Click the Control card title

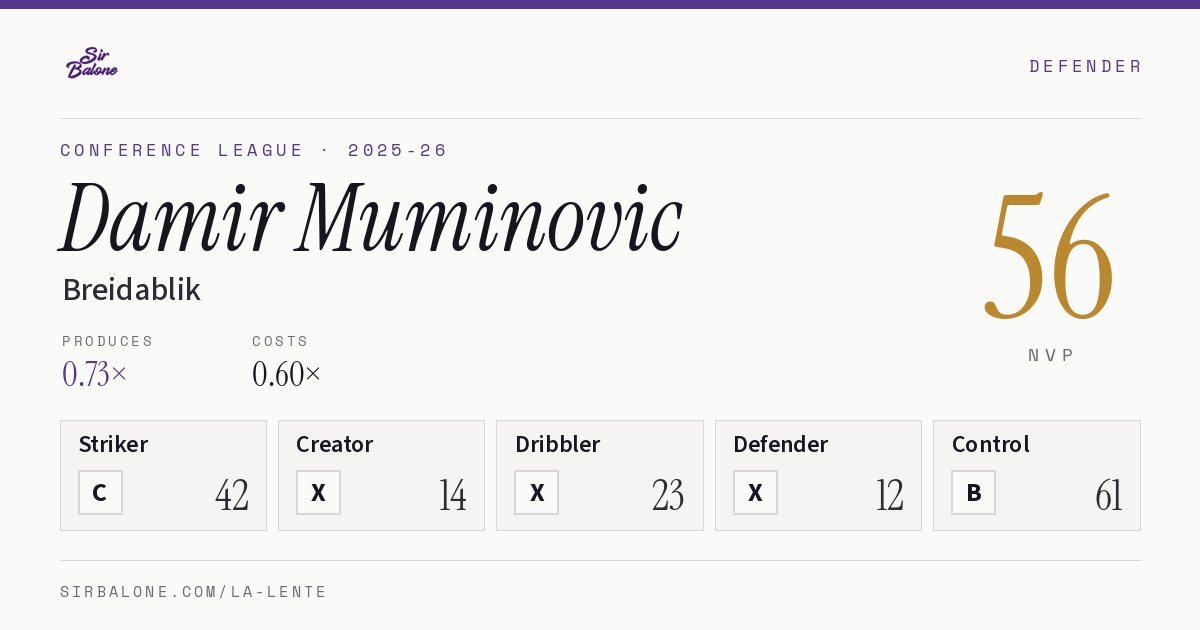990,444
